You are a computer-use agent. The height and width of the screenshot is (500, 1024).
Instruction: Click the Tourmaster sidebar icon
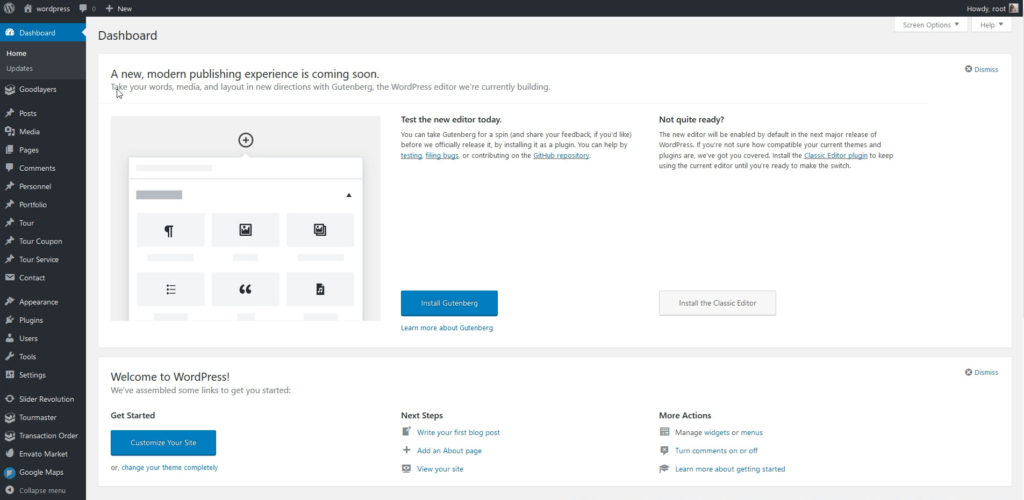click(9, 417)
